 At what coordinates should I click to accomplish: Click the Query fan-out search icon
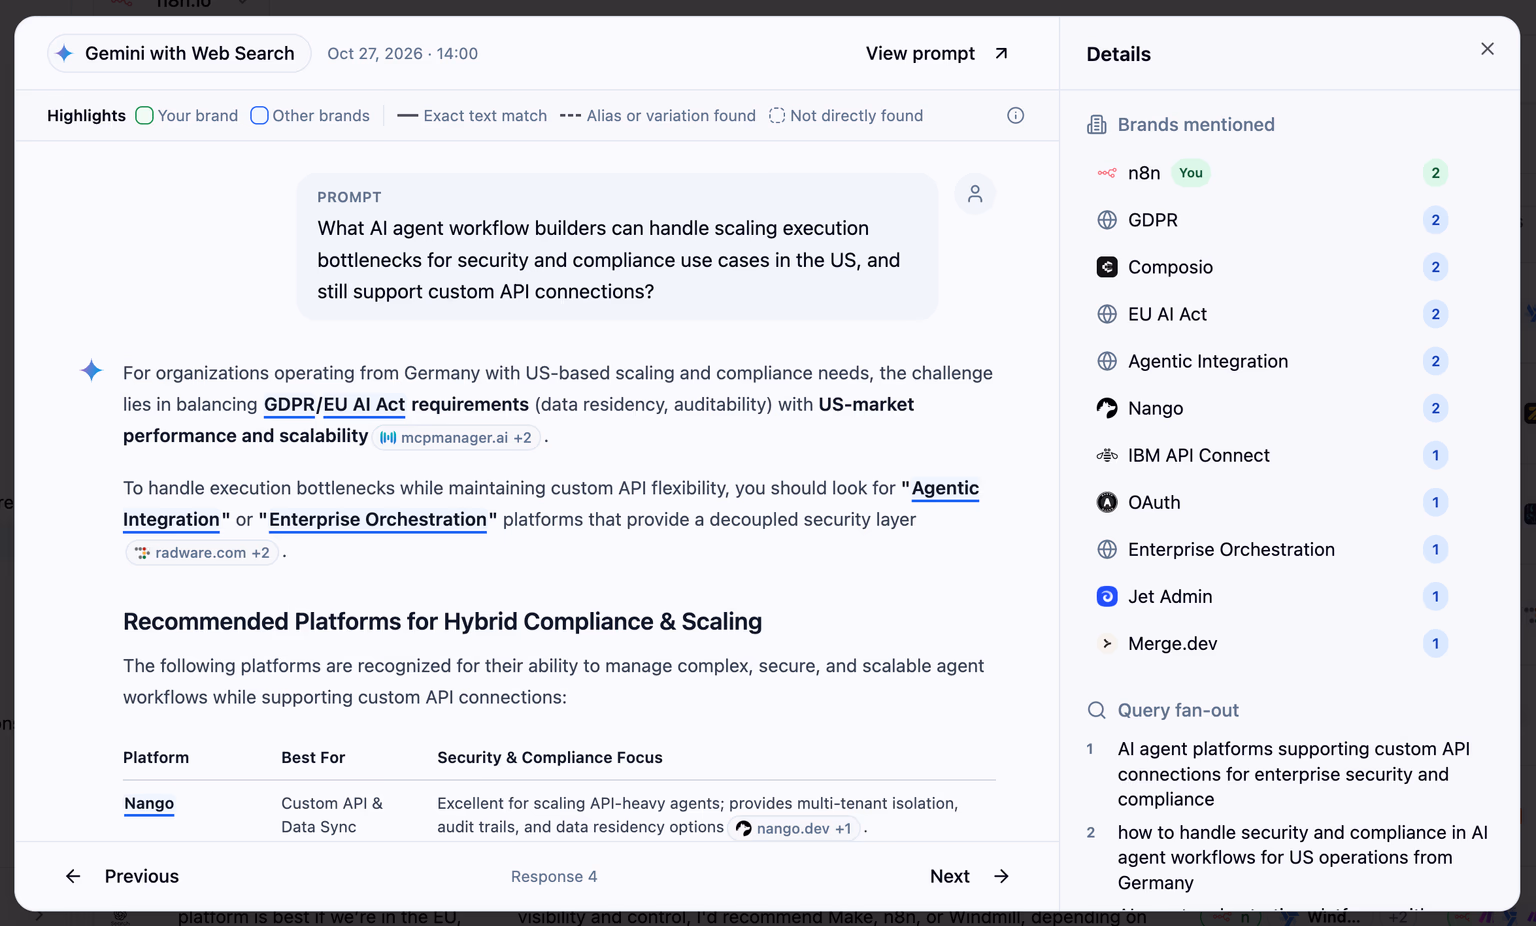pyautogui.click(x=1097, y=710)
